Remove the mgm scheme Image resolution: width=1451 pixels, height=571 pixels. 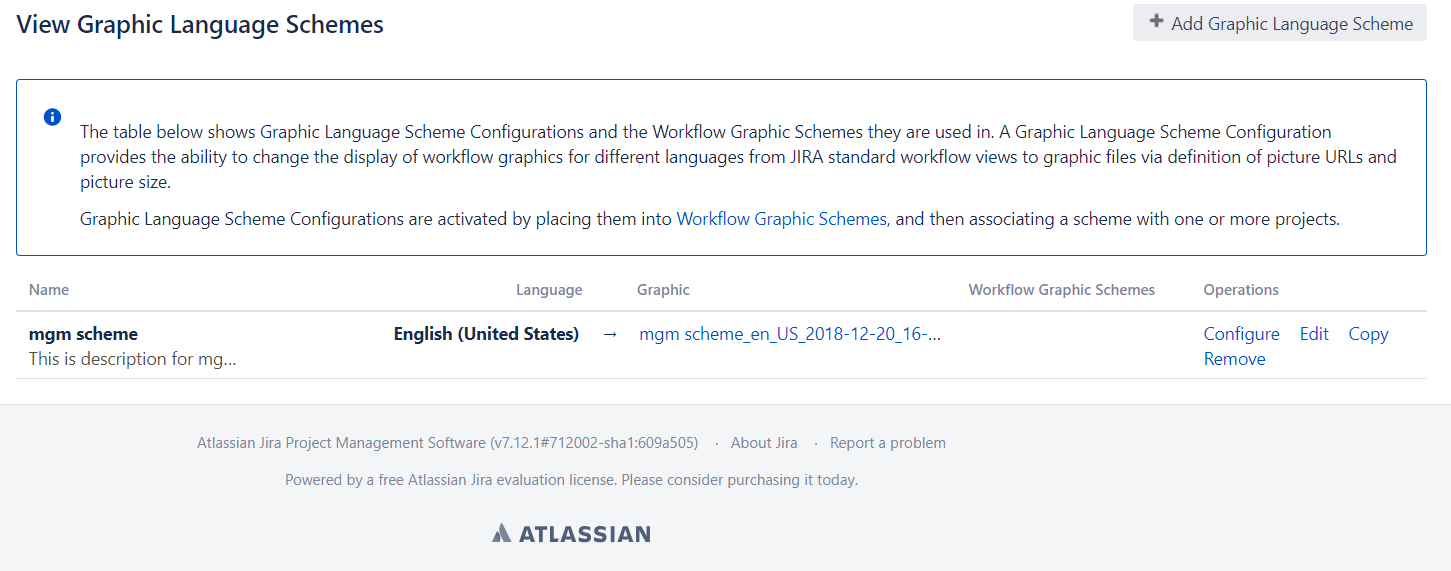tap(1234, 359)
